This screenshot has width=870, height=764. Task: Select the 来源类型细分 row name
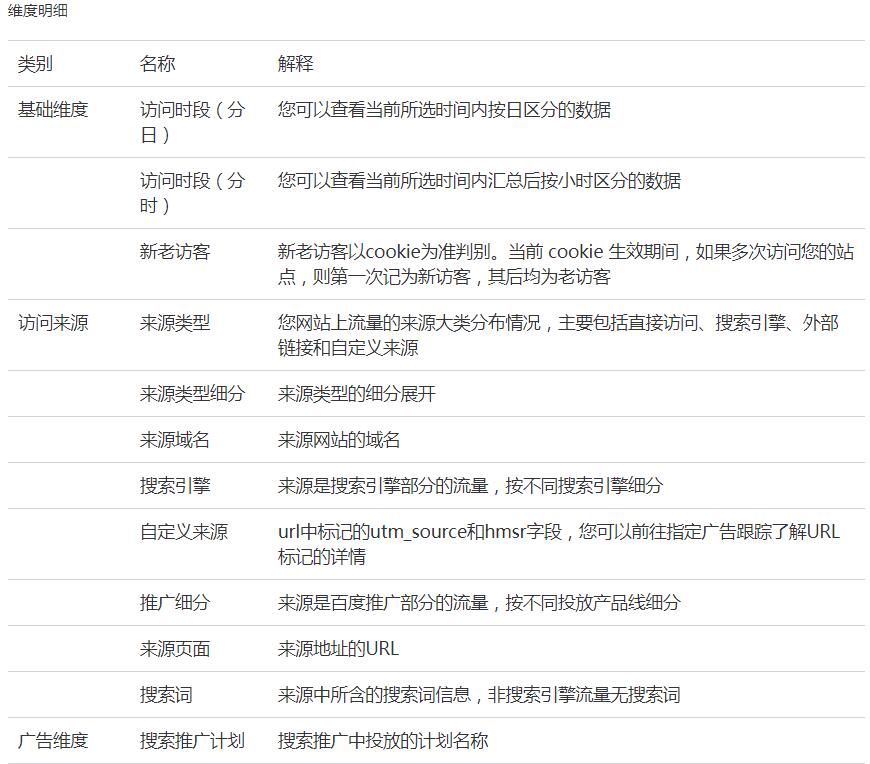192,394
